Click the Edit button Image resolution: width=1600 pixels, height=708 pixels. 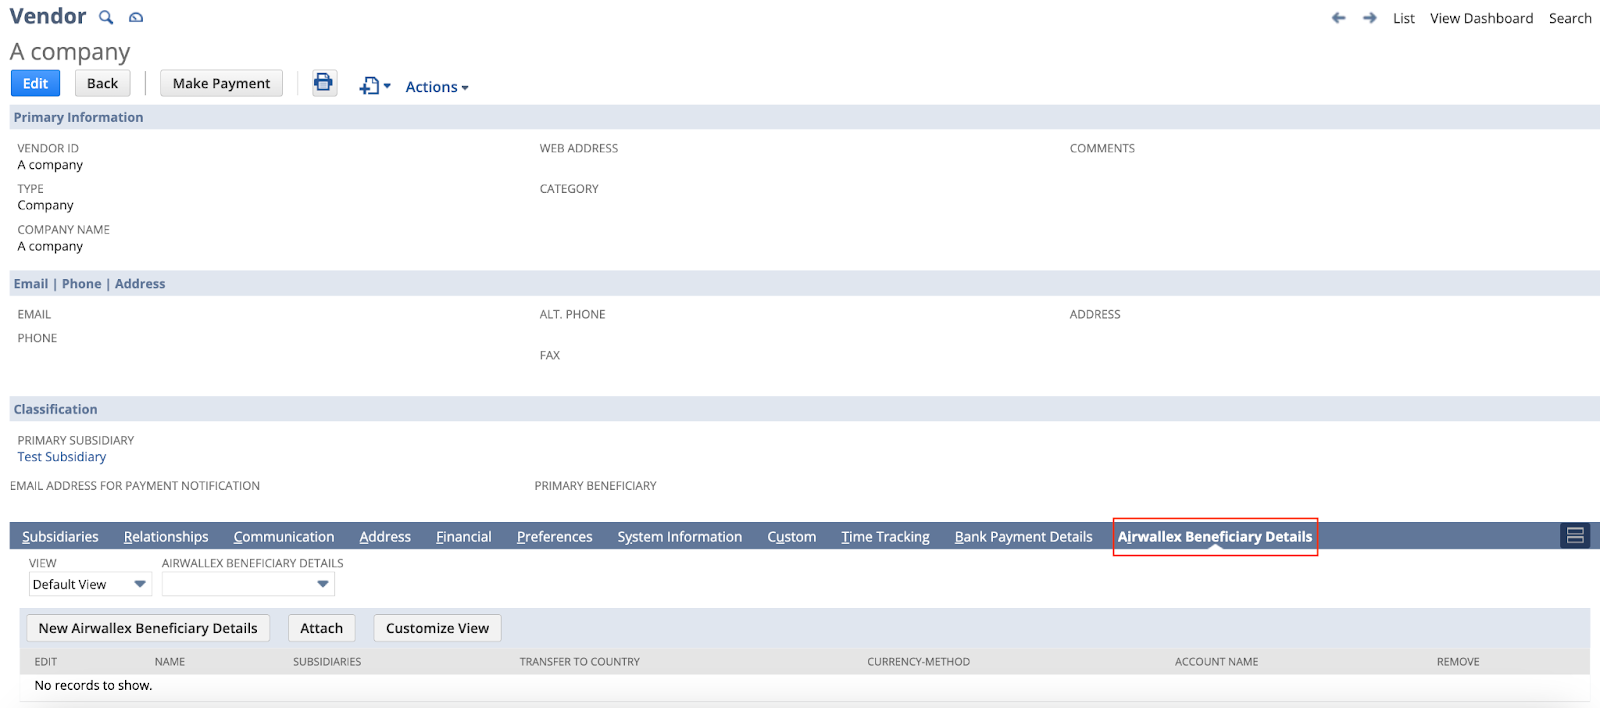click(x=35, y=83)
